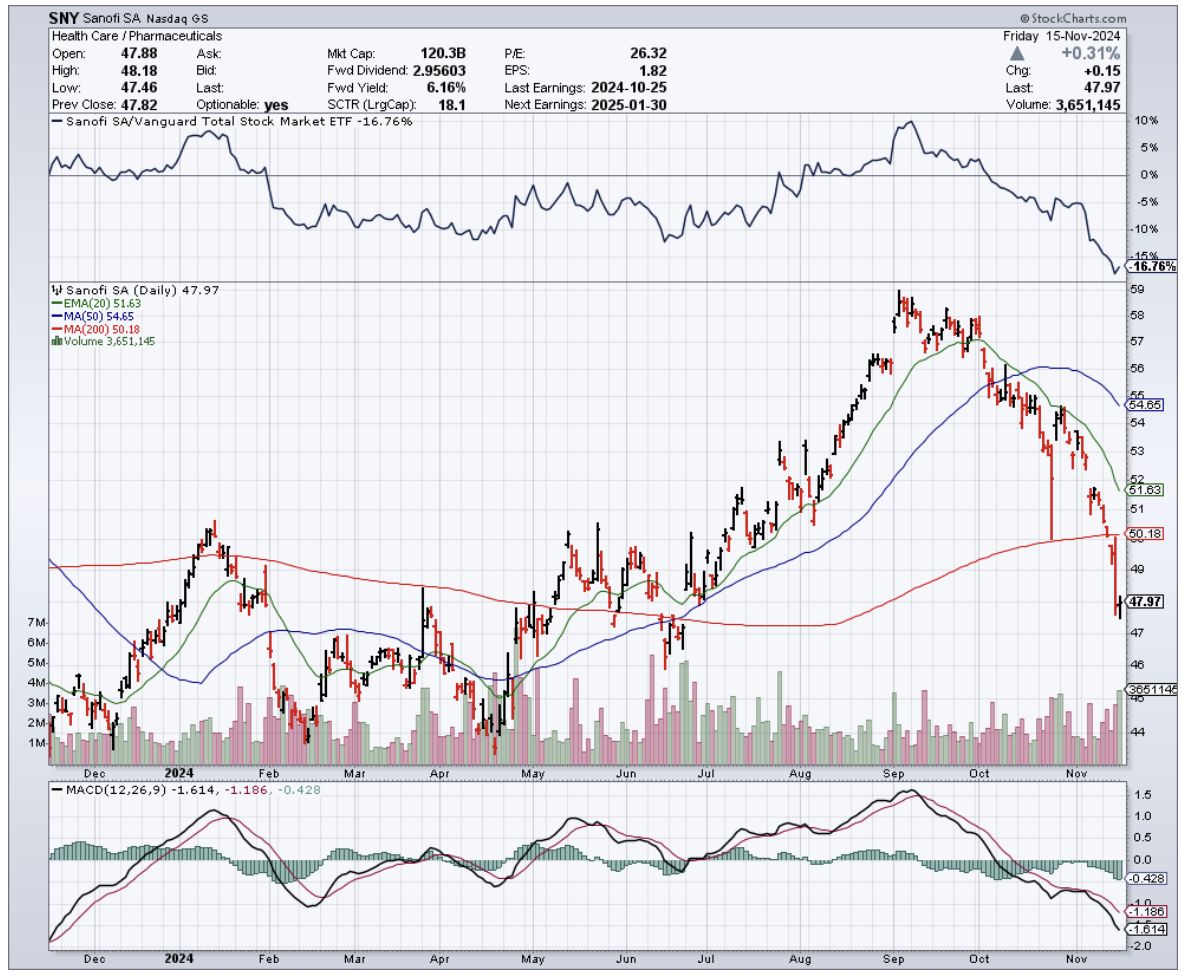Image resolution: width=1182 pixels, height=980 pixels.
Task: Click the 54.65 MA(50) price tag
Action: point(1147,405)
